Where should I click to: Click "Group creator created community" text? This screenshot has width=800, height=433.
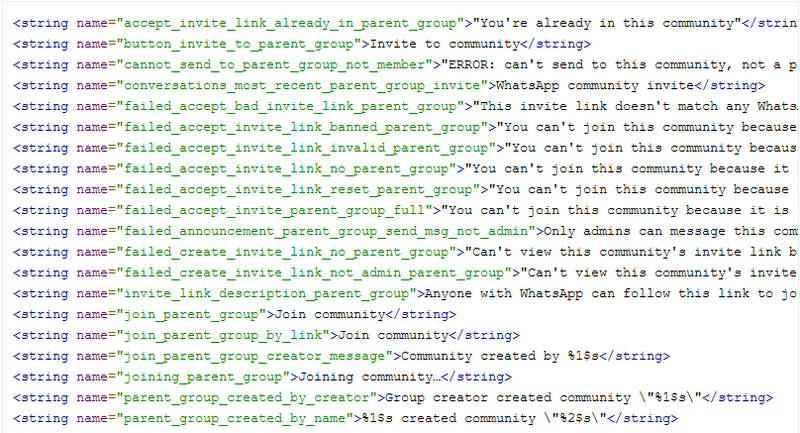pyautogui.click(x=508, y=398)
